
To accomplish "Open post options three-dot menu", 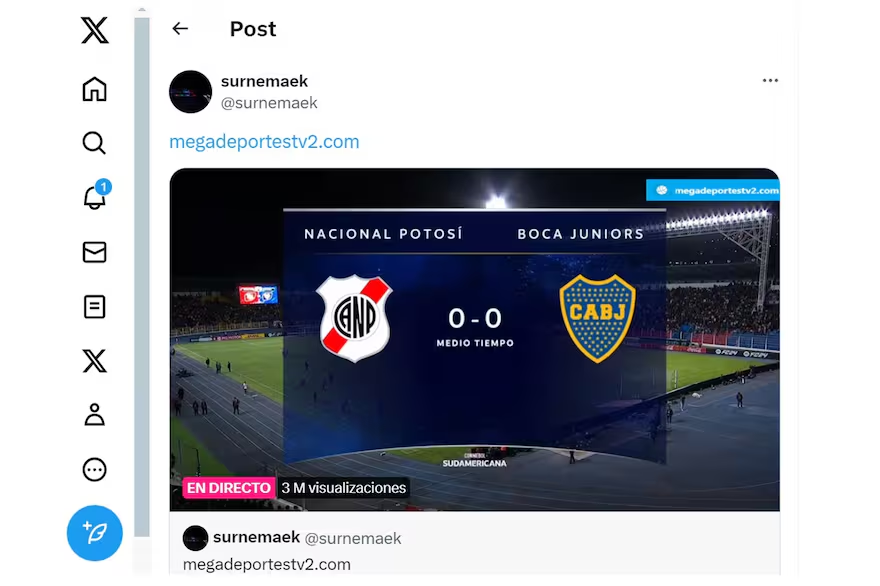I will [770, 81].
